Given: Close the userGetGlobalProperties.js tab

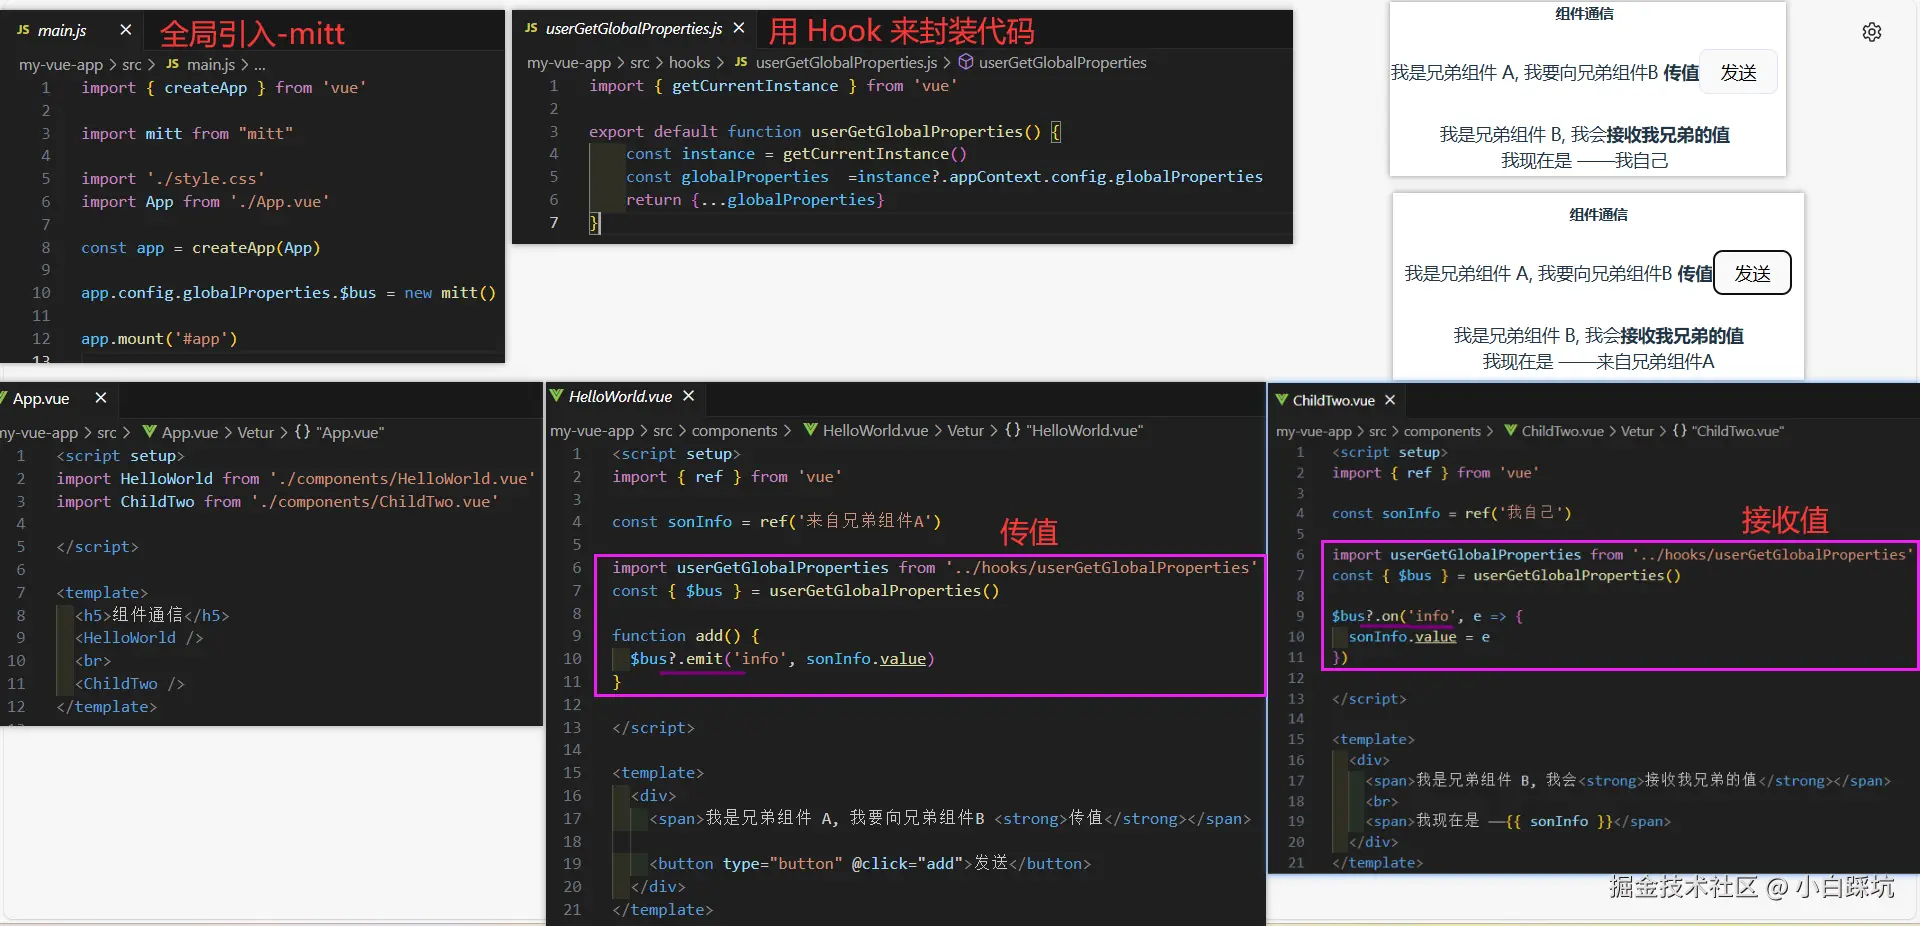Looking at the screenshot, I should tap(738, 28).
